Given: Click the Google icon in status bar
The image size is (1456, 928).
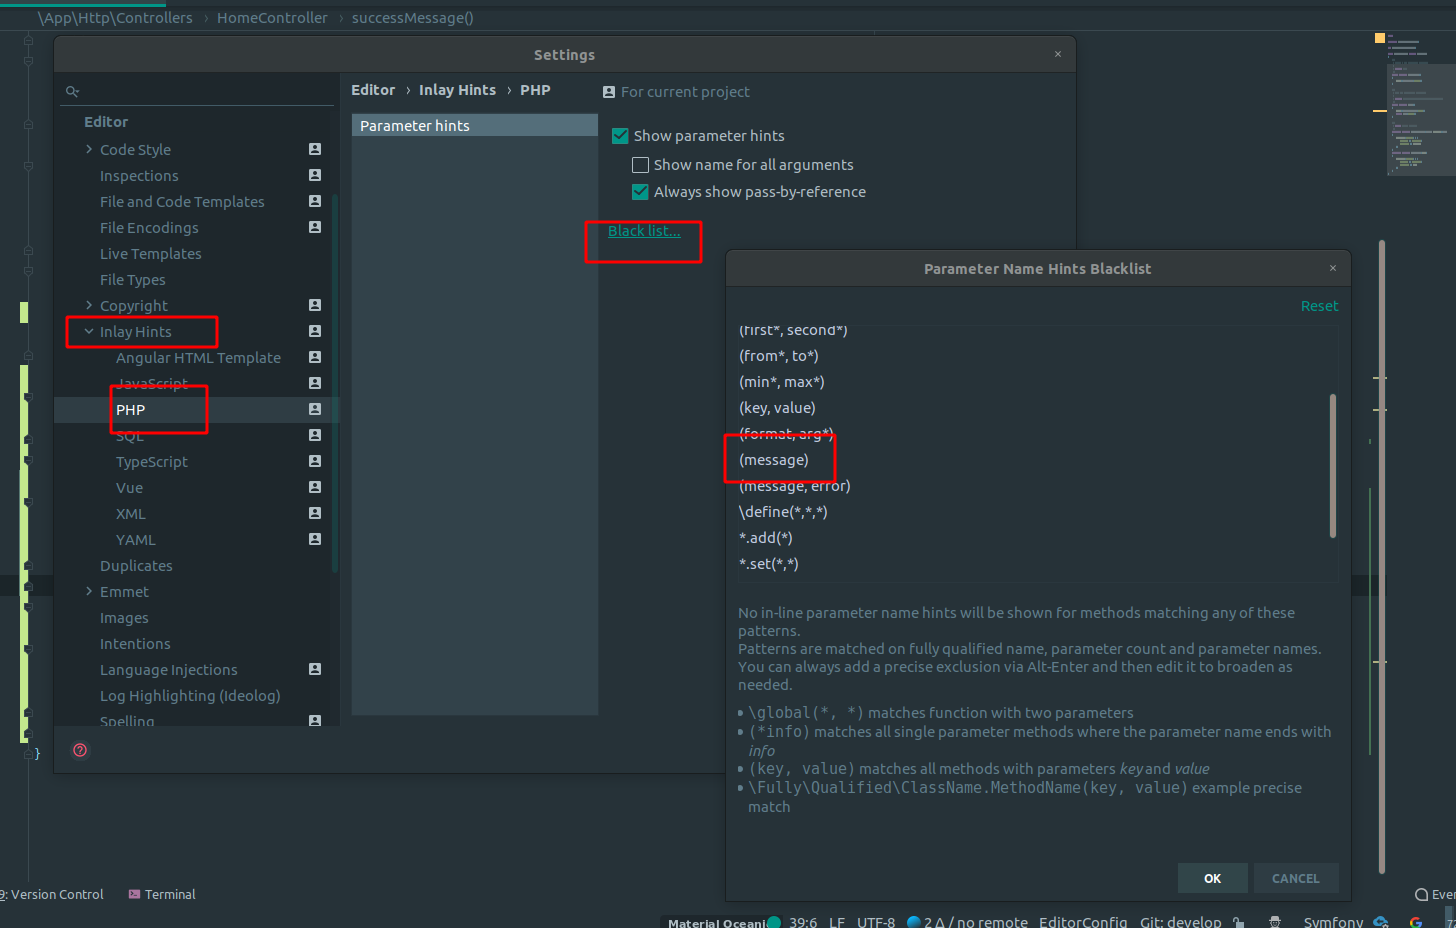Looking at the screenshot, I should point(1416,922).
